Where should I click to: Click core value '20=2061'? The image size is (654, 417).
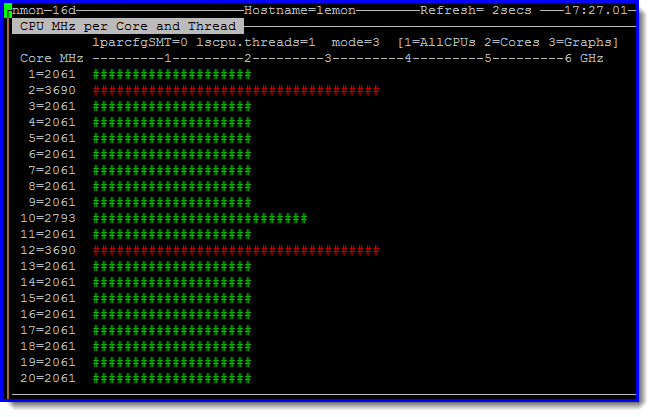coord(48,378)
